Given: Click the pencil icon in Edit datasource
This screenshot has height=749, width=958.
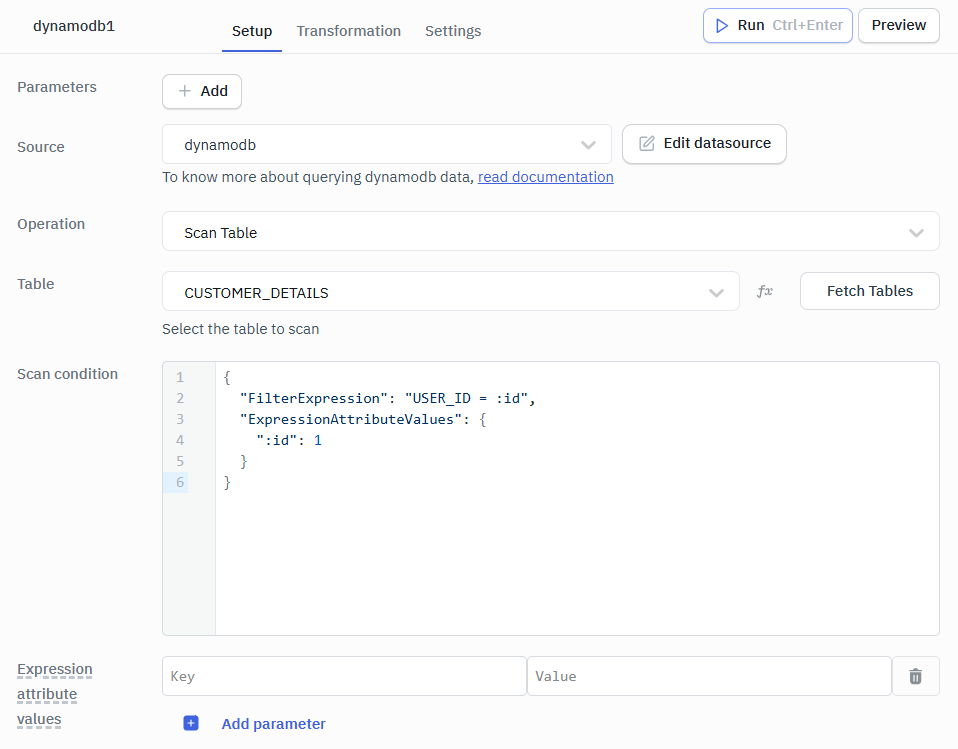Looking at the screenshot, I should (x=646, y=144).
